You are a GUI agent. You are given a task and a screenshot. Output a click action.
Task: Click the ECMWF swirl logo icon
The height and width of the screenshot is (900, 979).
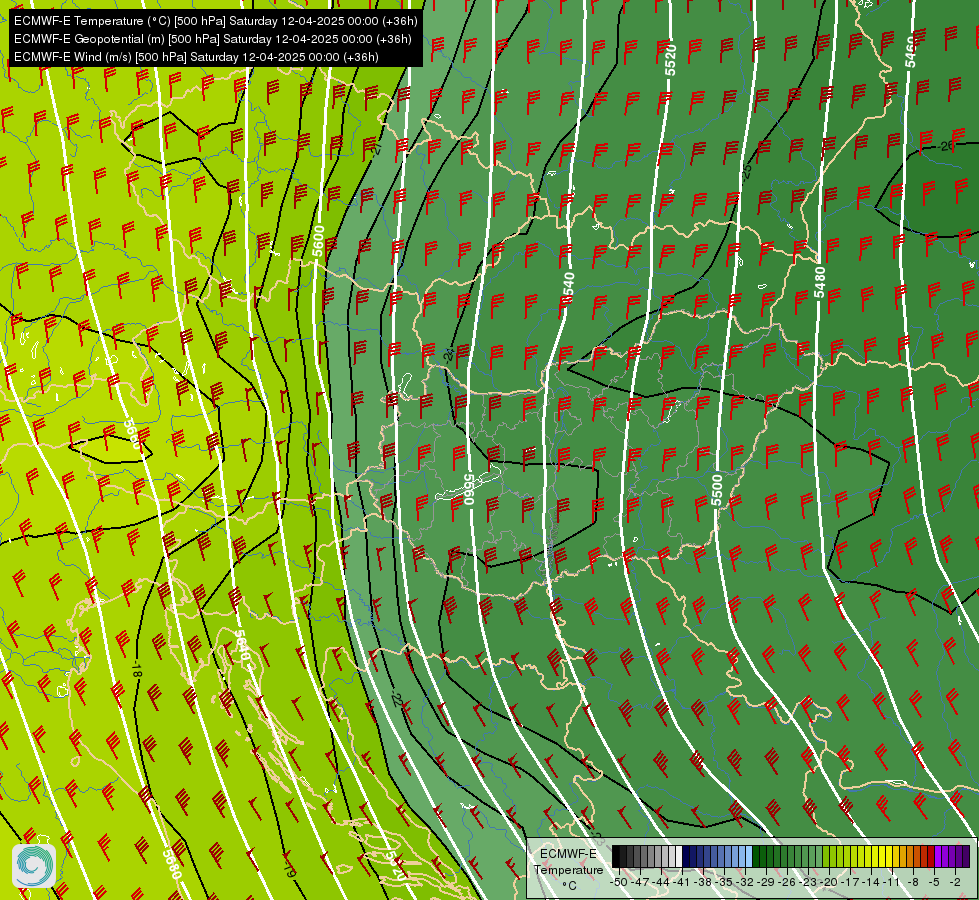coord(34,866)
